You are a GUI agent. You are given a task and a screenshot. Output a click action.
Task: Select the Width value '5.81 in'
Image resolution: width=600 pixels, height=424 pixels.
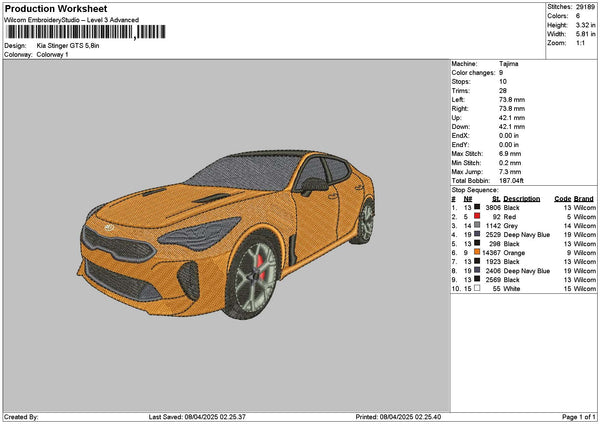click(585, 34)
